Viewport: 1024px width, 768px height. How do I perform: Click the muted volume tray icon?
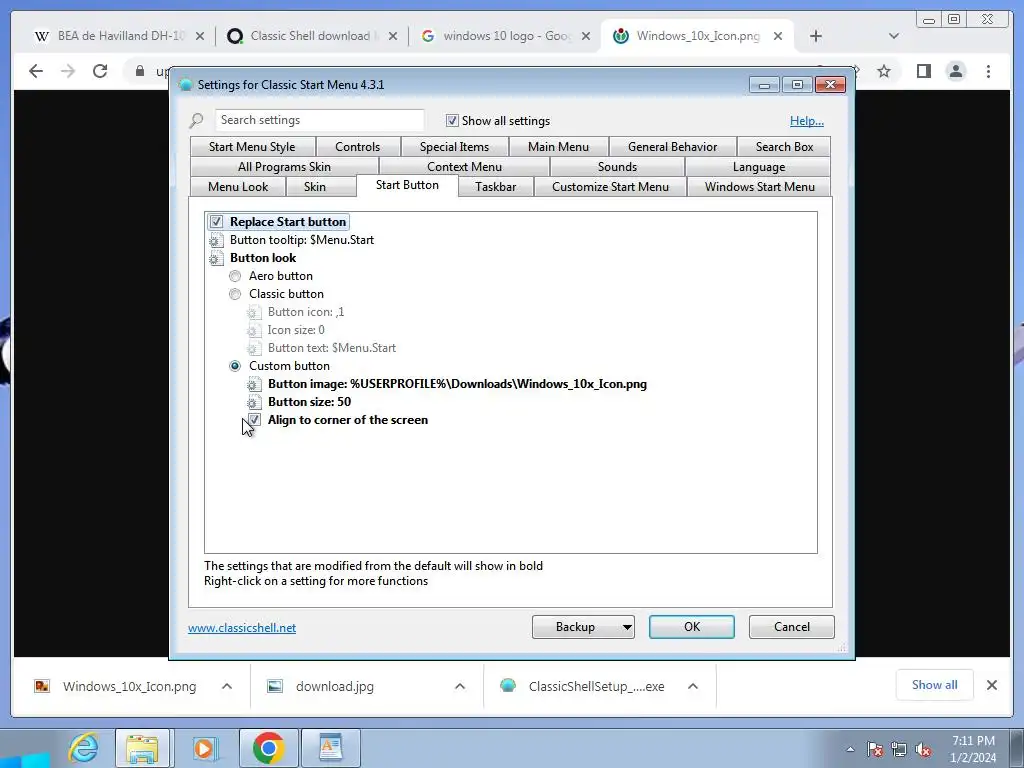[923, 749]
